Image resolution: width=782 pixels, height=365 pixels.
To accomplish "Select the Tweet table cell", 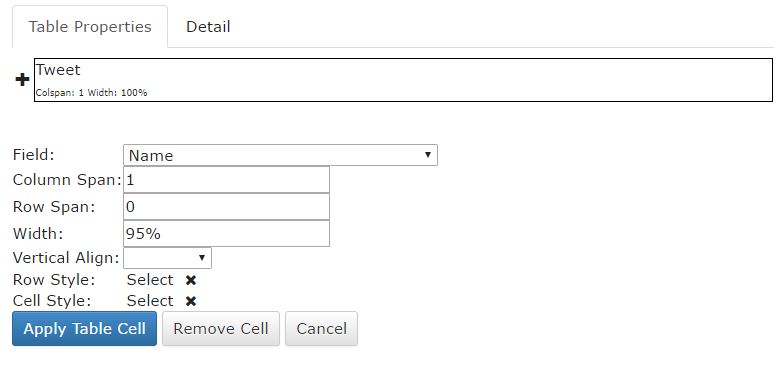I will 403,80.
